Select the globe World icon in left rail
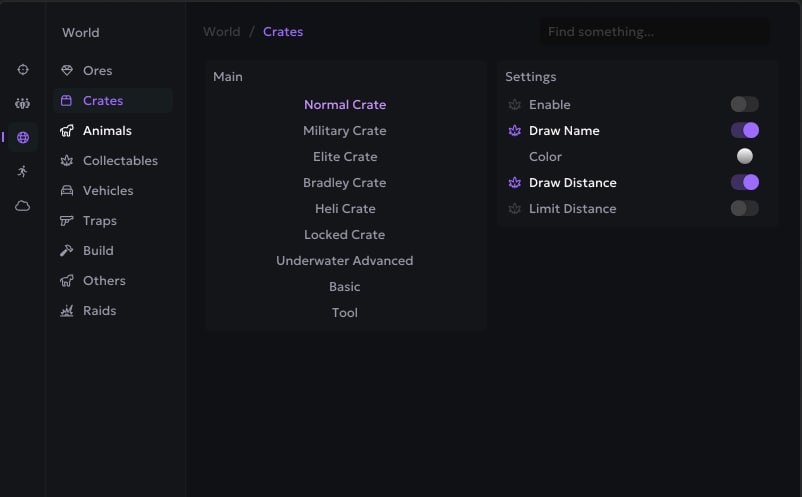The width and height of the screenshot is (802, 497). coord(23,138)
